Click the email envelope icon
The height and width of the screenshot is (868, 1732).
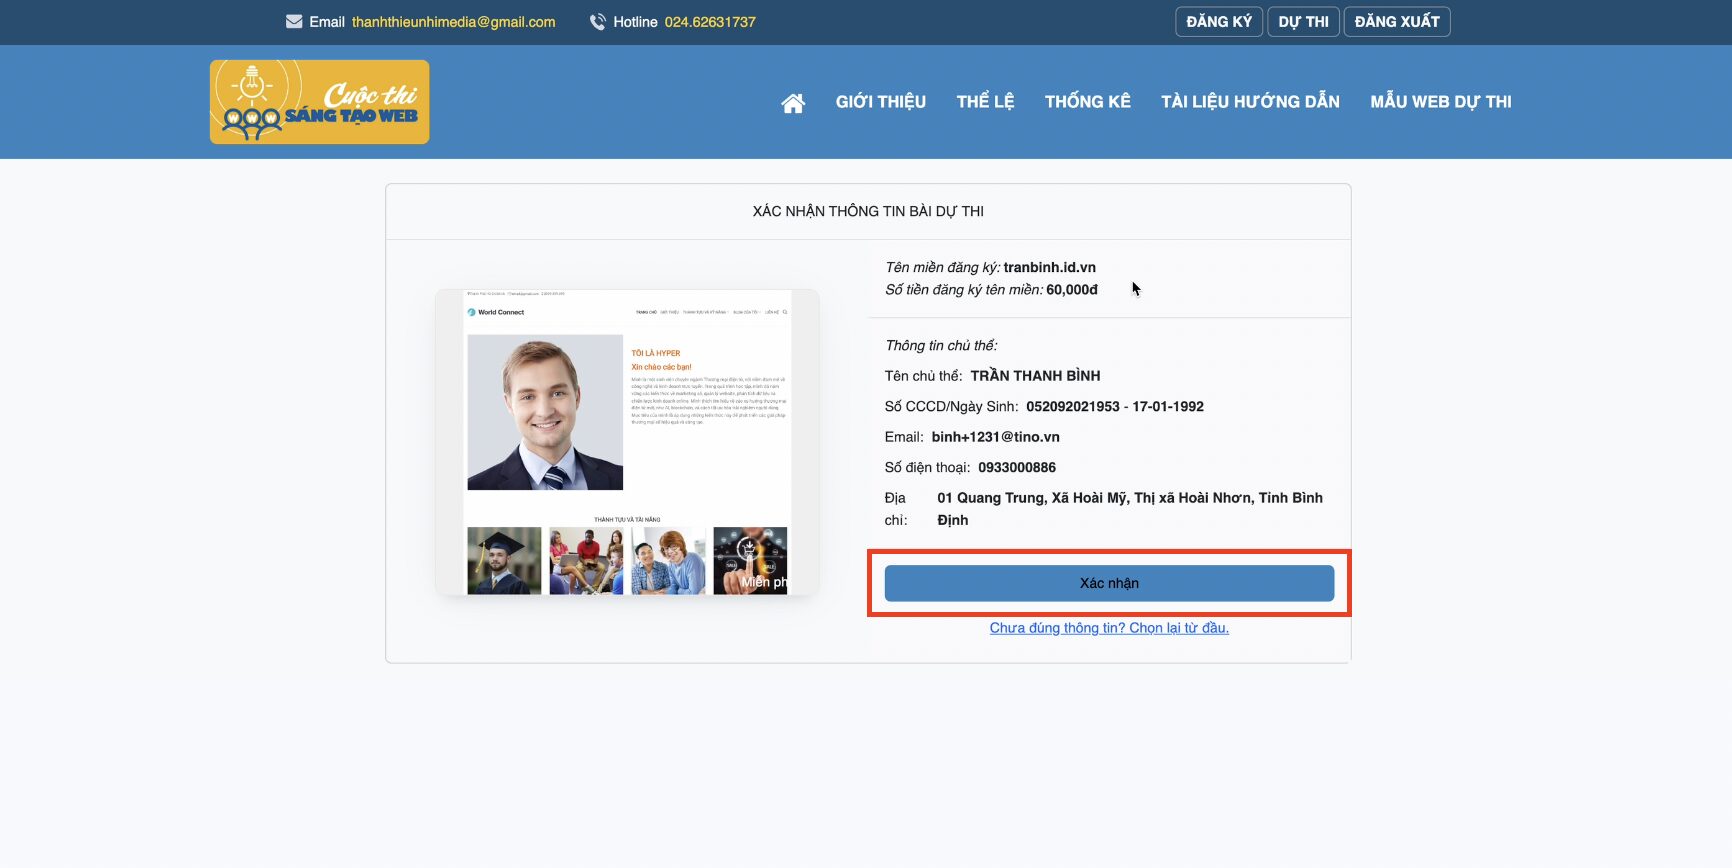click(x=294, y=22)
